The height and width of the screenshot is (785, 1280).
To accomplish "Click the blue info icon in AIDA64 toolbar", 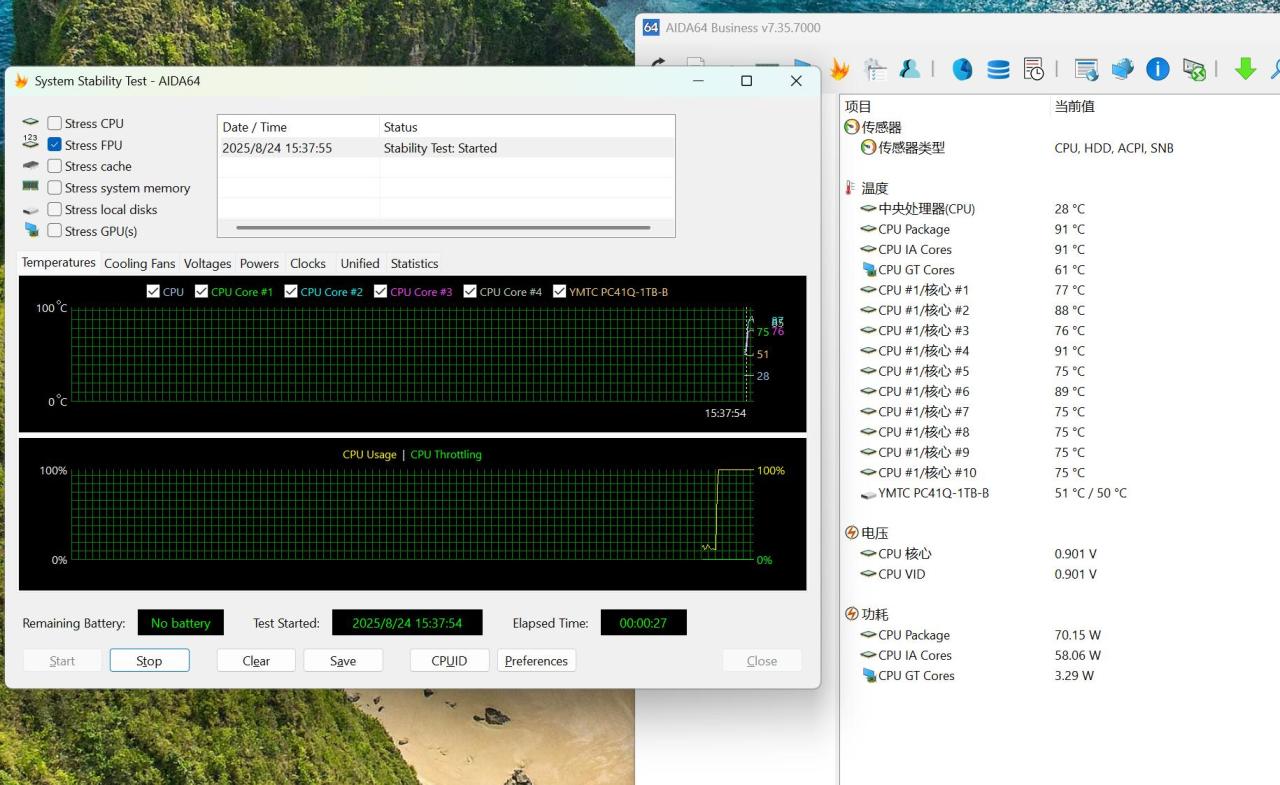I will pos(1158,69).
